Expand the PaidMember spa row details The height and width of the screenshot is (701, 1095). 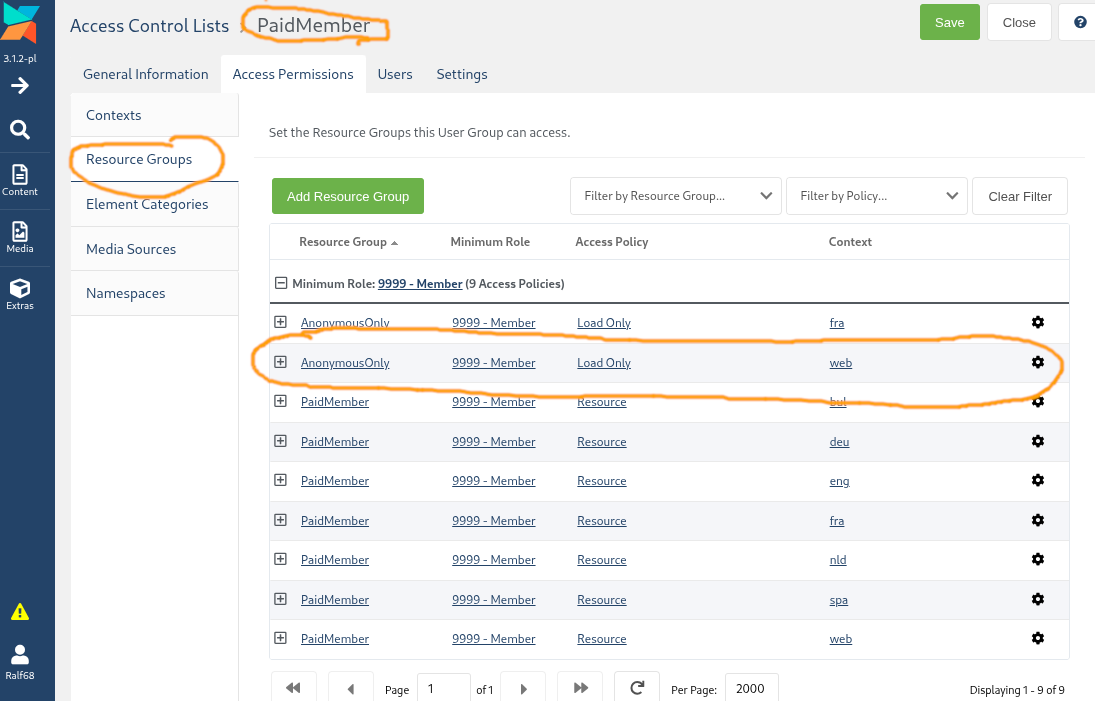coord(280,598)
